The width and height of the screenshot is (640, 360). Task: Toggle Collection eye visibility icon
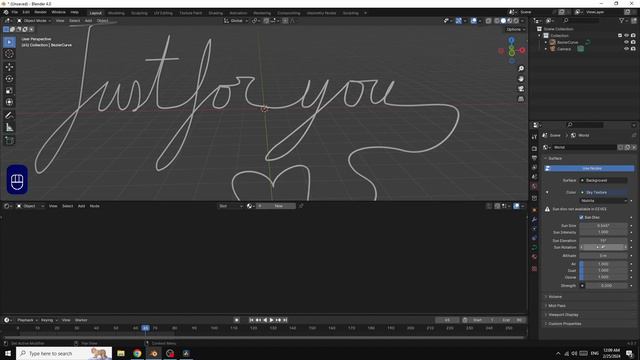coord(626,36)
